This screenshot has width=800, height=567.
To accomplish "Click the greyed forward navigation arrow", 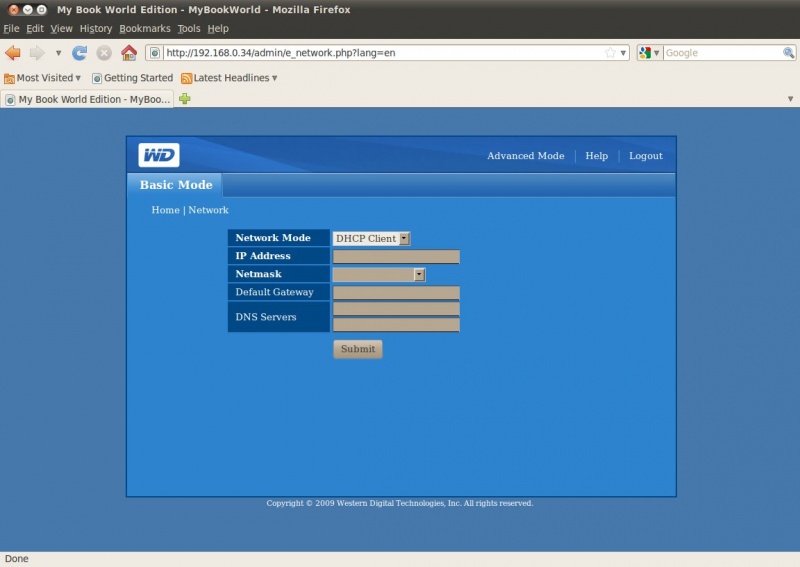I will 37,53.
